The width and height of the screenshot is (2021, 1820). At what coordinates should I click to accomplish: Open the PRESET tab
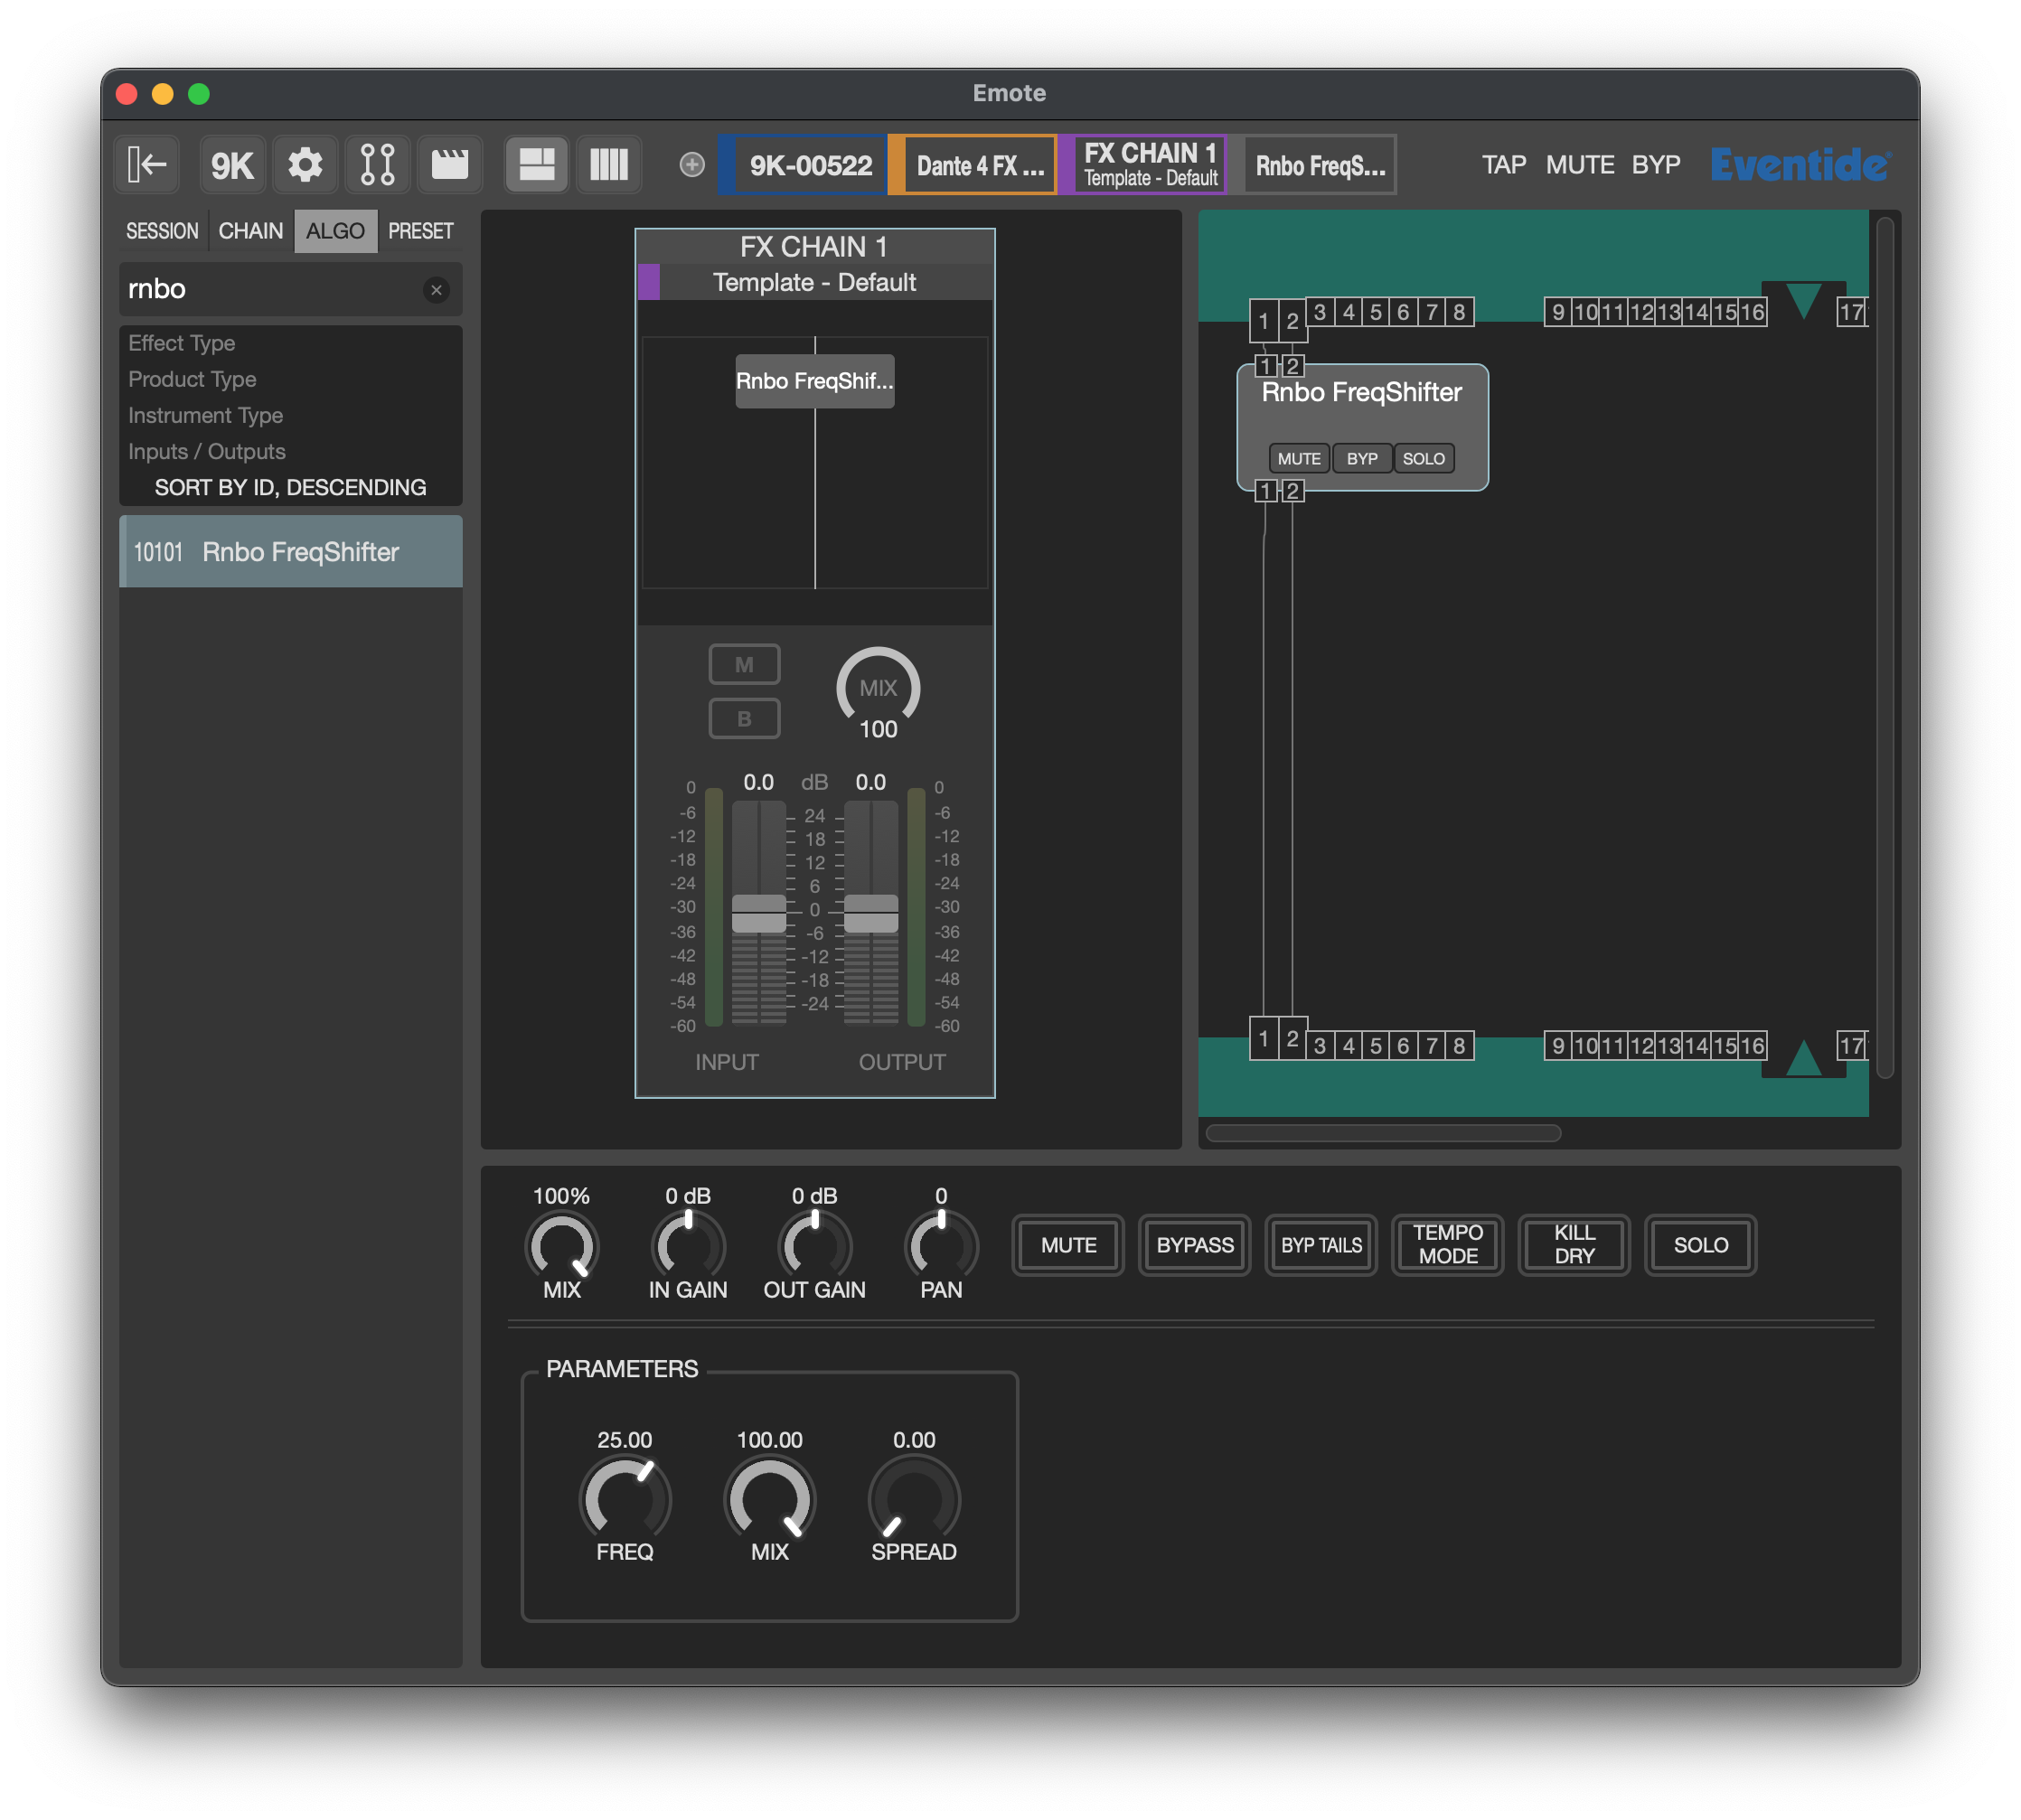(x=420, y=231)
